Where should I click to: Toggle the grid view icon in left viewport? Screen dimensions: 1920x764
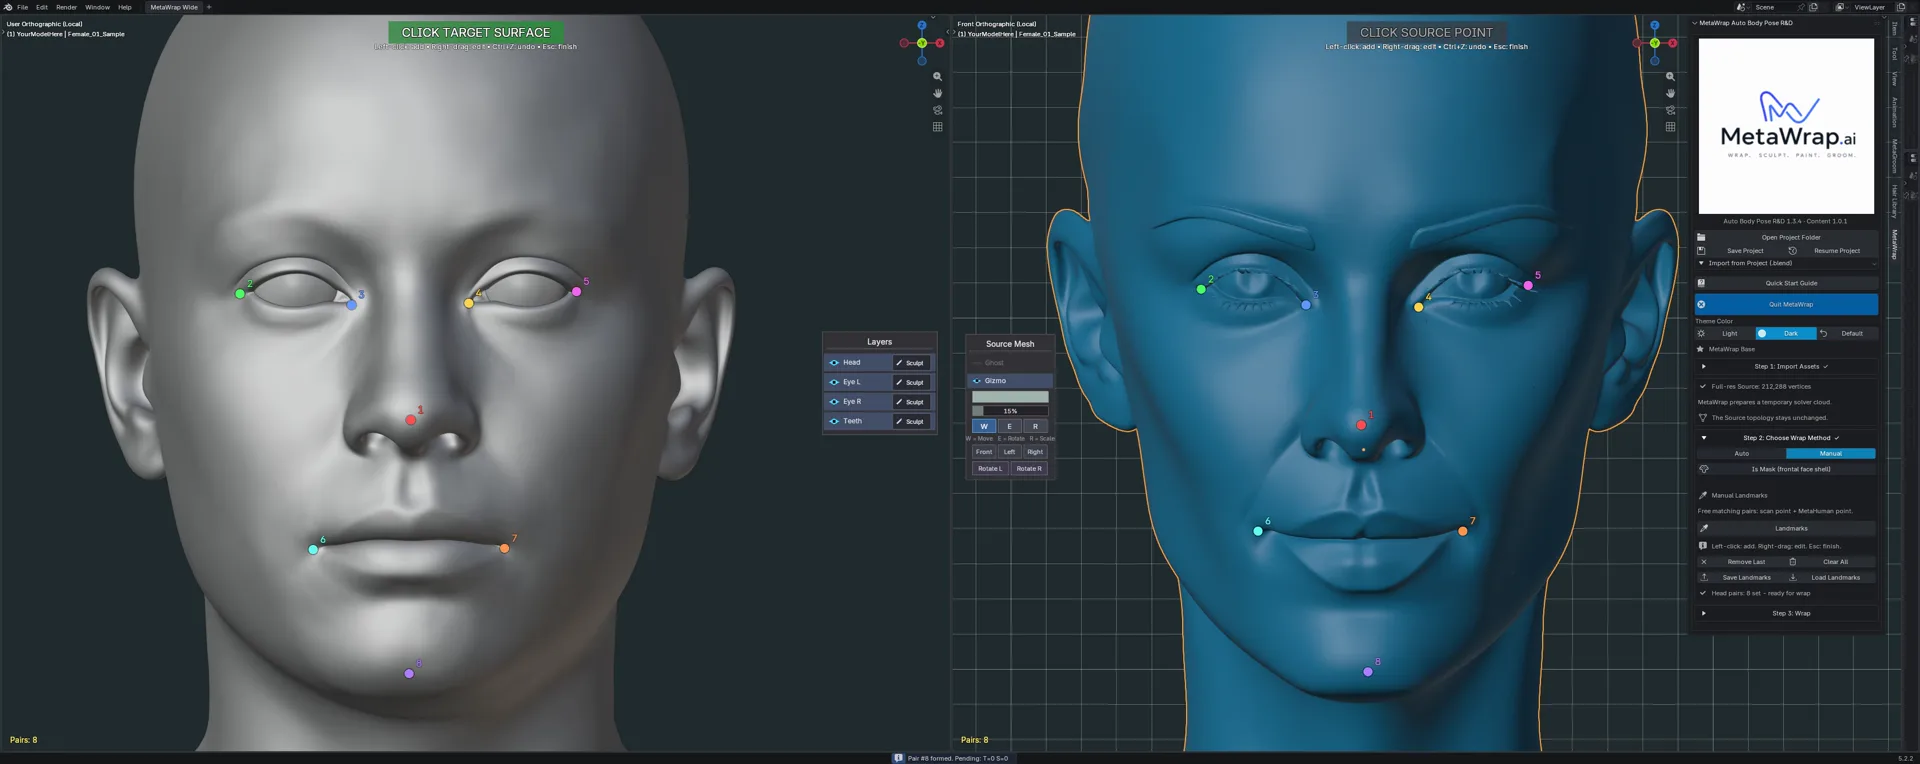point(937,127)
